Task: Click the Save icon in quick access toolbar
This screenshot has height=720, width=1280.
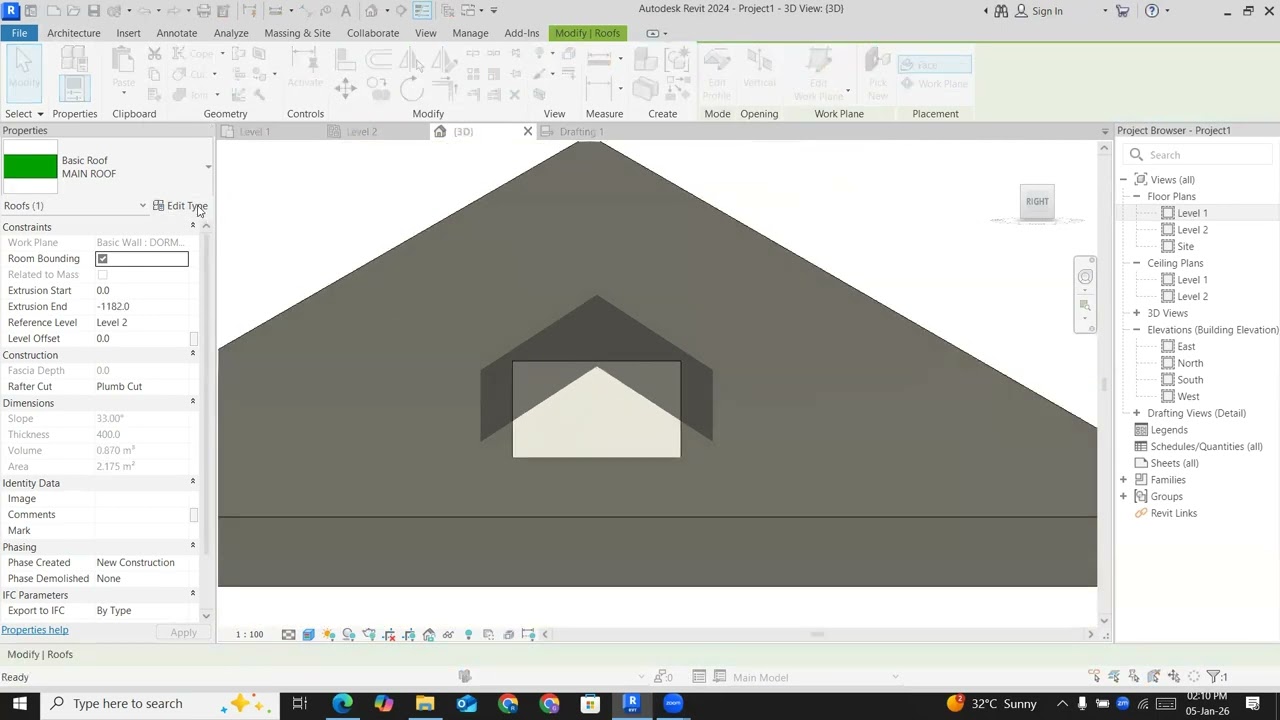Action: tap(93, 11)
